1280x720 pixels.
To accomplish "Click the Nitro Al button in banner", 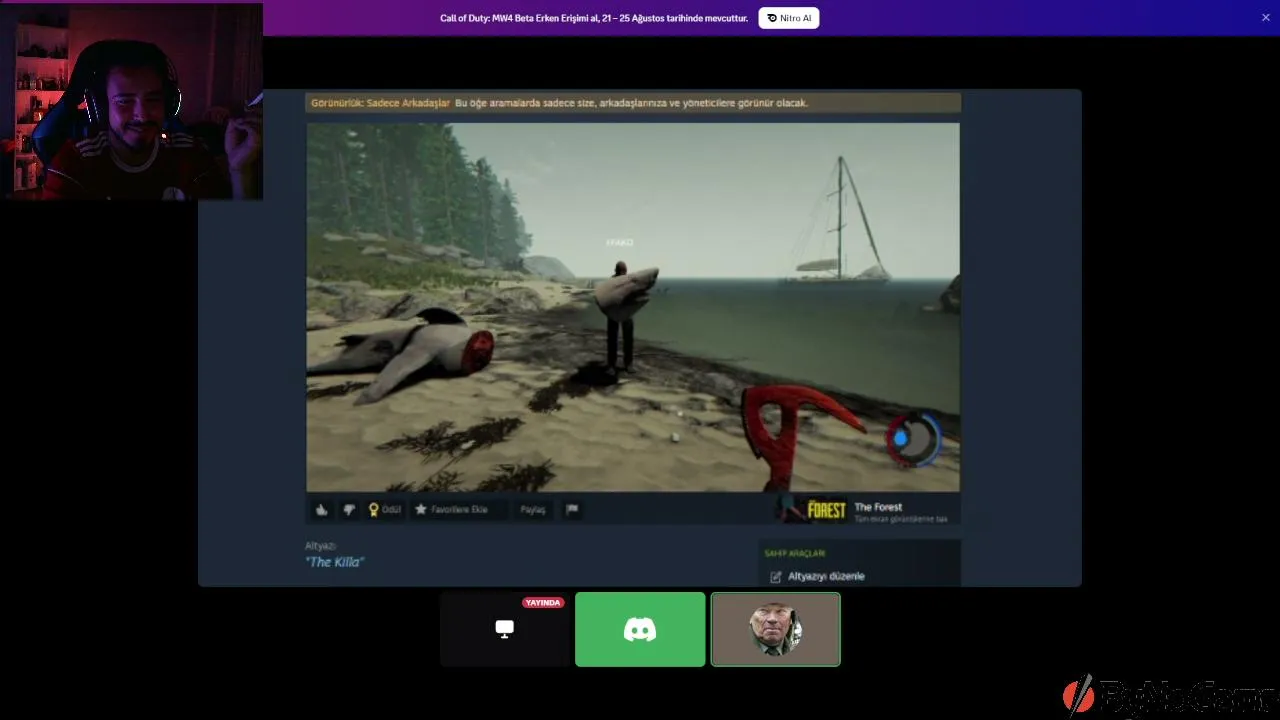I will [789, 18].
